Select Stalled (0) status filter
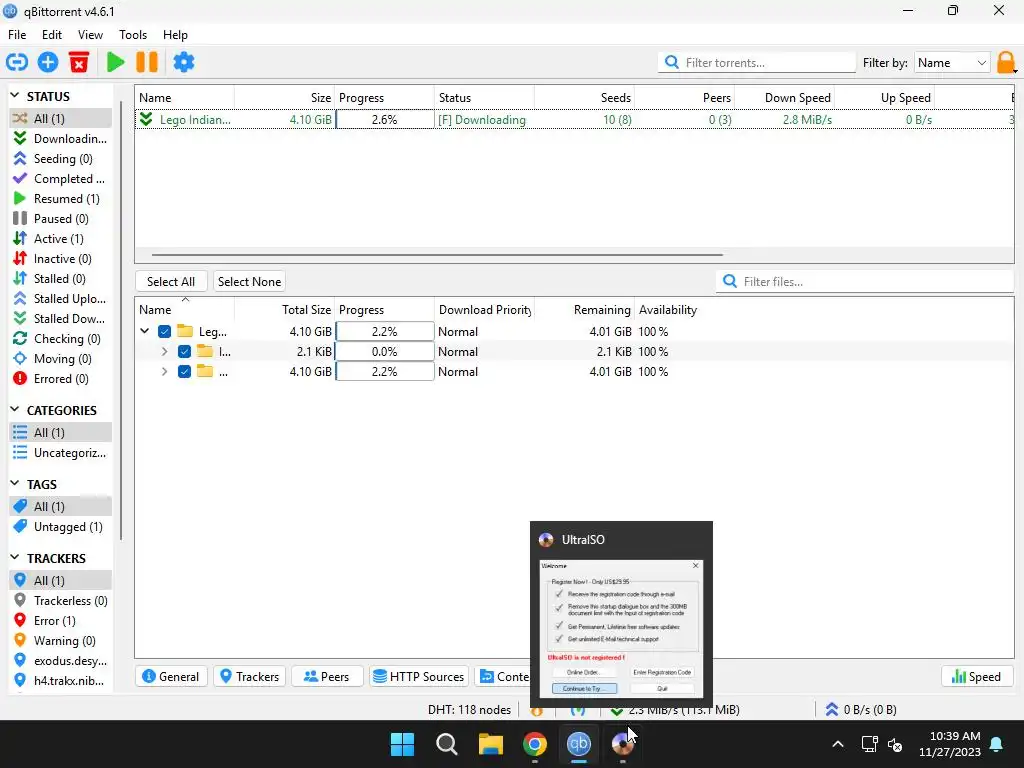The image size is (1024, 768). pyautogui.click(x=61, y=279)
